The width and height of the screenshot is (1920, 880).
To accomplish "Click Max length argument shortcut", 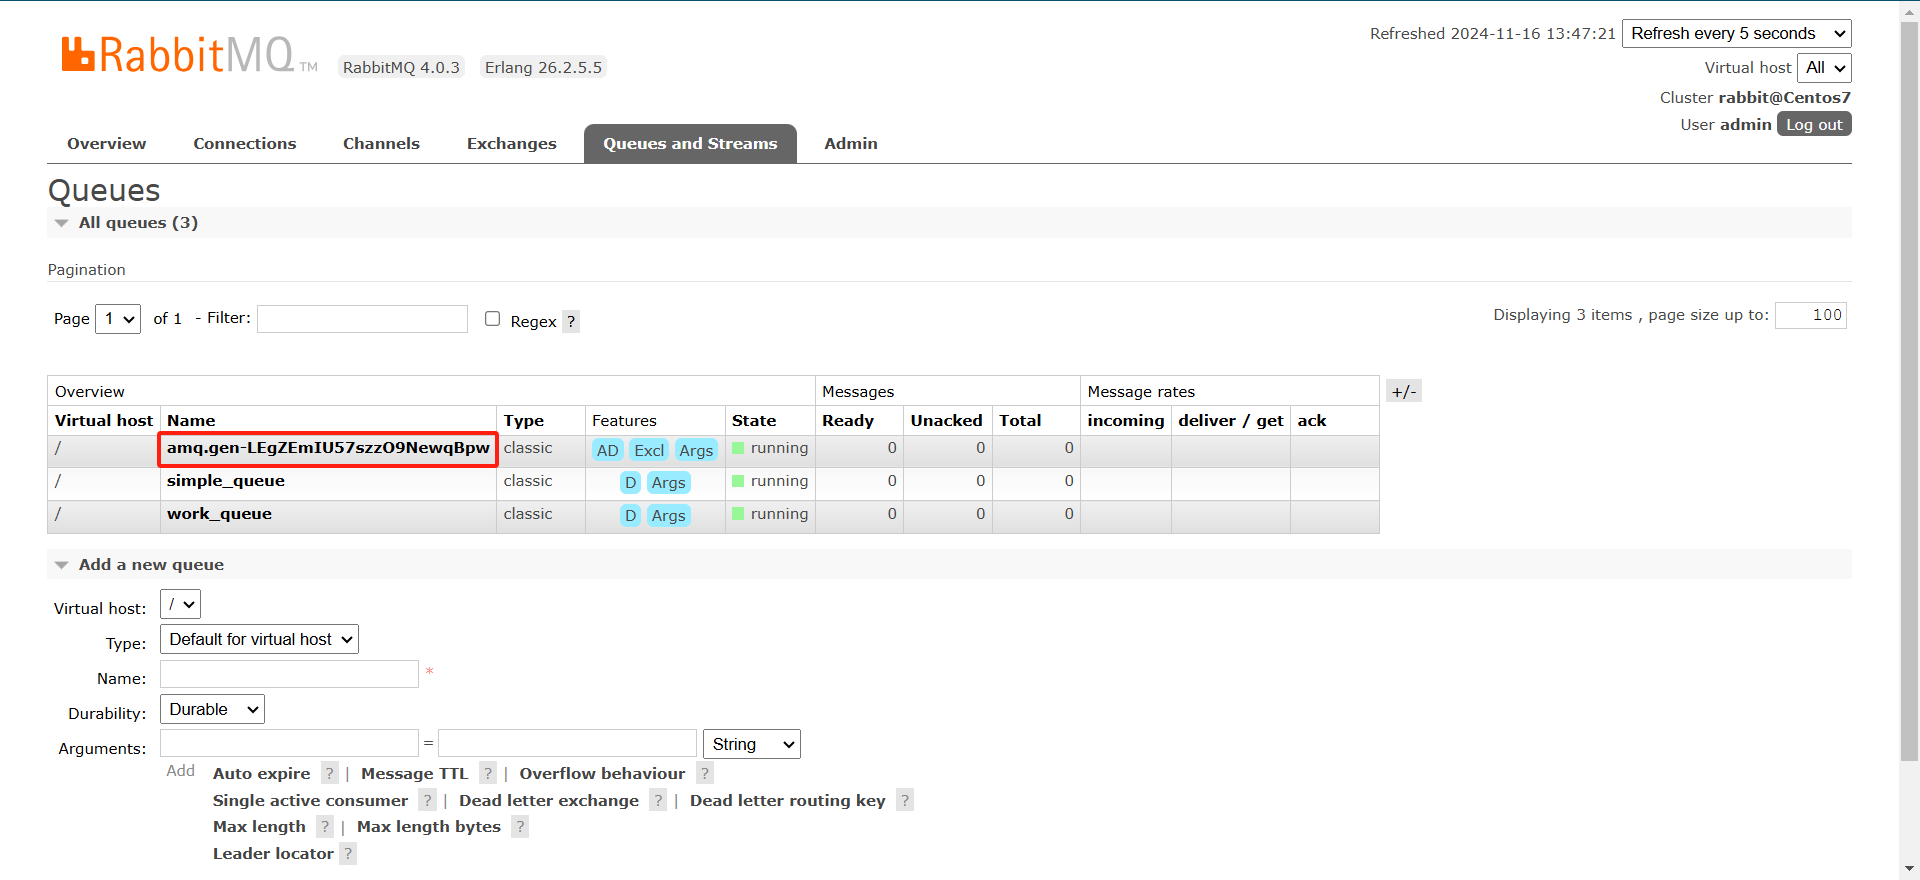I will (259, 826).
